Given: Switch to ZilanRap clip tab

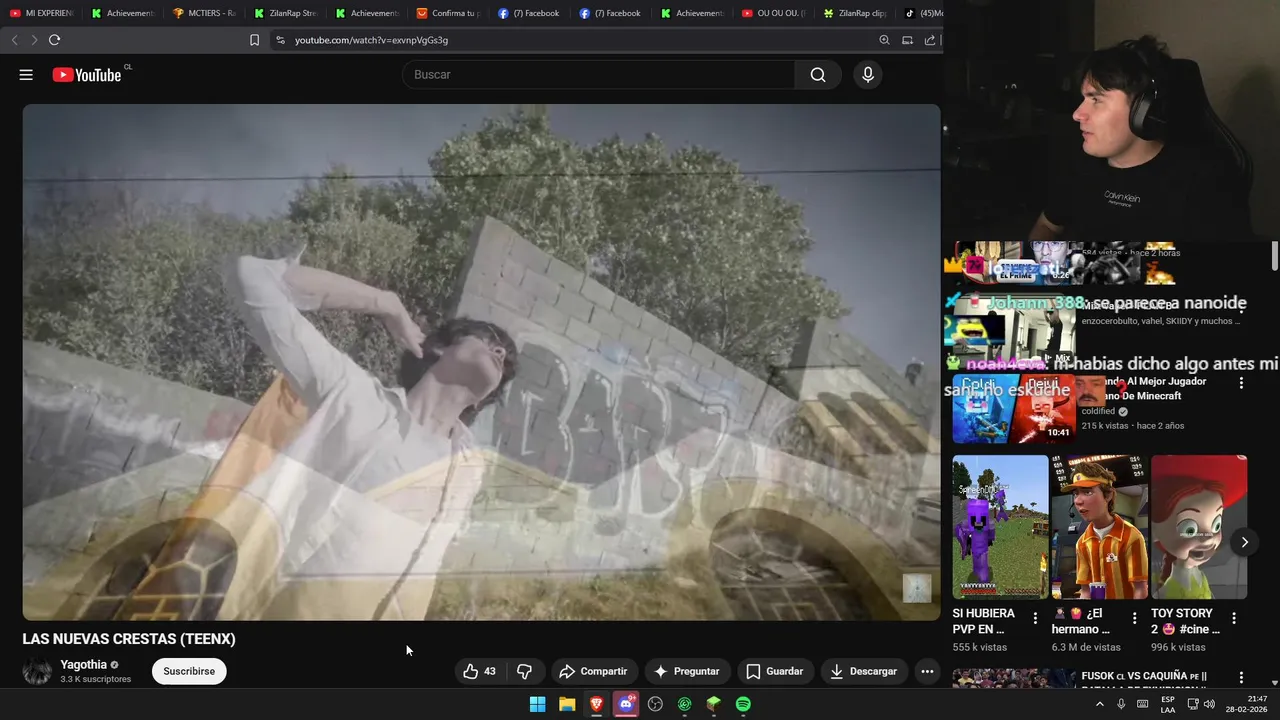Looking at the screenshot, I should coord(856,13).
